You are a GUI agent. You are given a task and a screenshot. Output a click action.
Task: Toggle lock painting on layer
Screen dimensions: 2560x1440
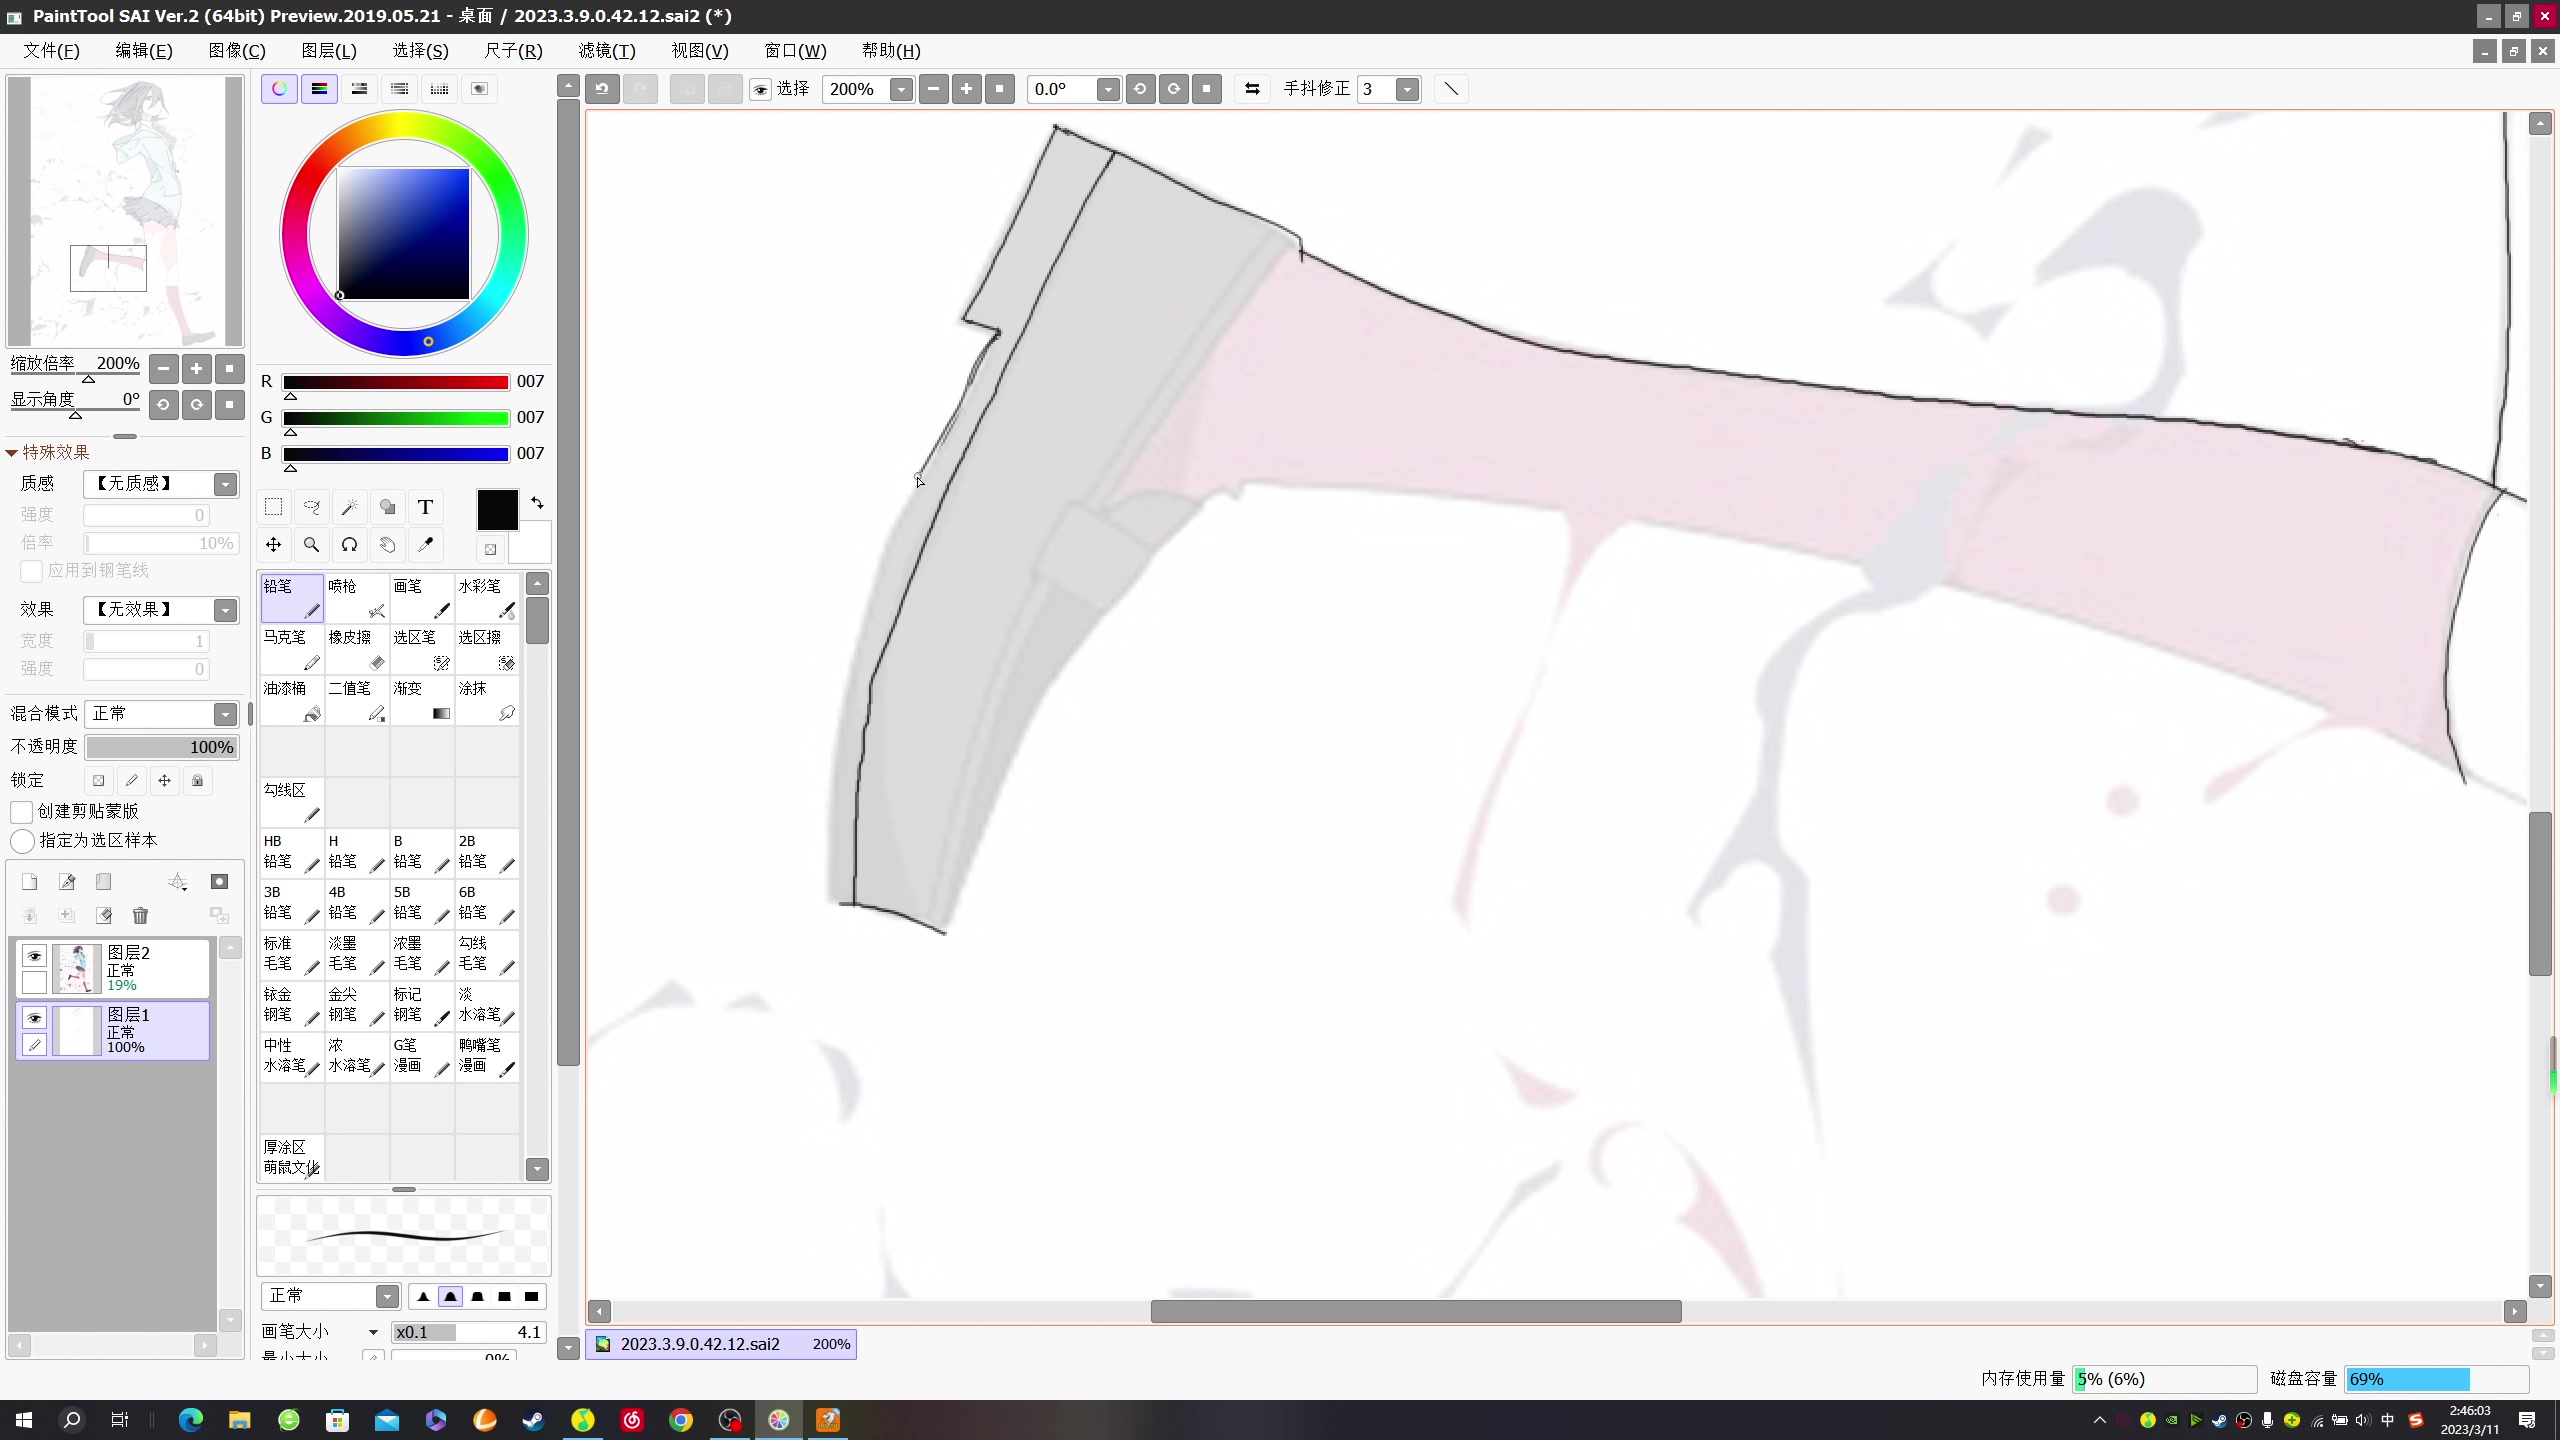131,781
